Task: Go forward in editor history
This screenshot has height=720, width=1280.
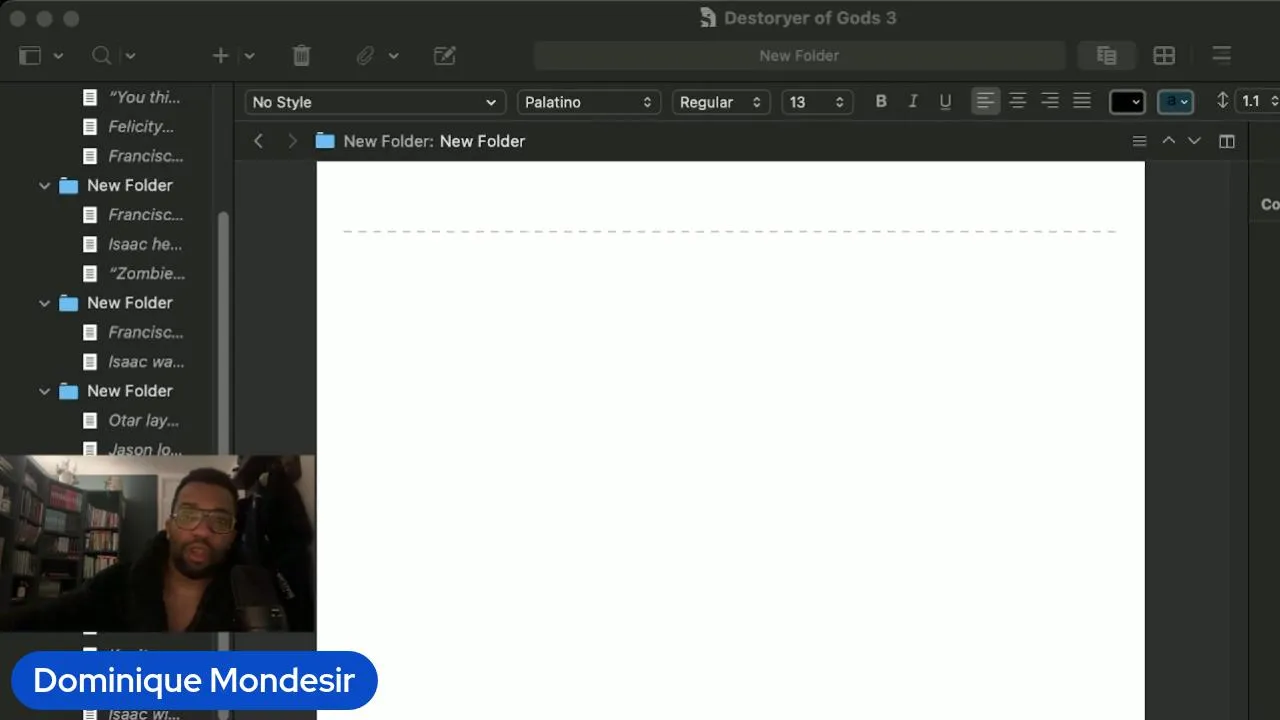Action: click(x=292, y=141)
